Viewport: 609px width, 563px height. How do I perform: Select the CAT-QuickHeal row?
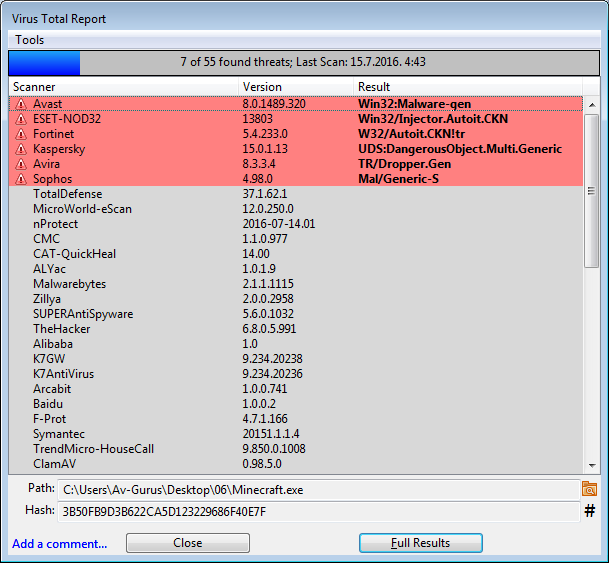click(x=296, y=254)
